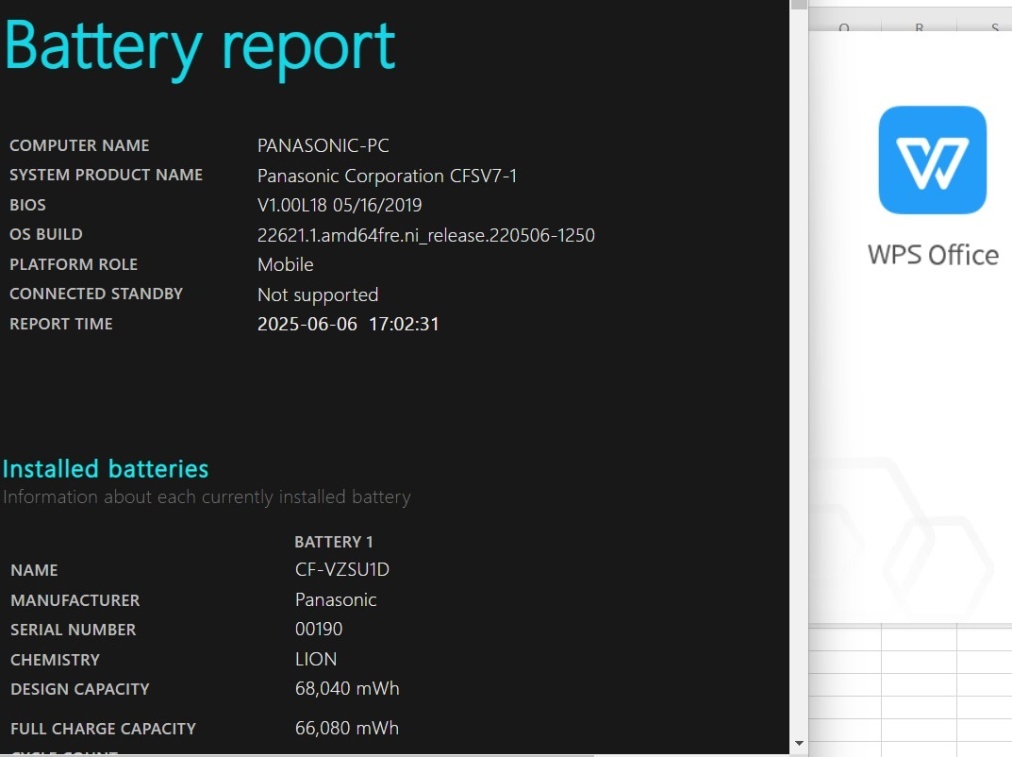Select computer name value PANASONIC-PC
Viewport: 1012px width, 757px height.
coord(323,145)
